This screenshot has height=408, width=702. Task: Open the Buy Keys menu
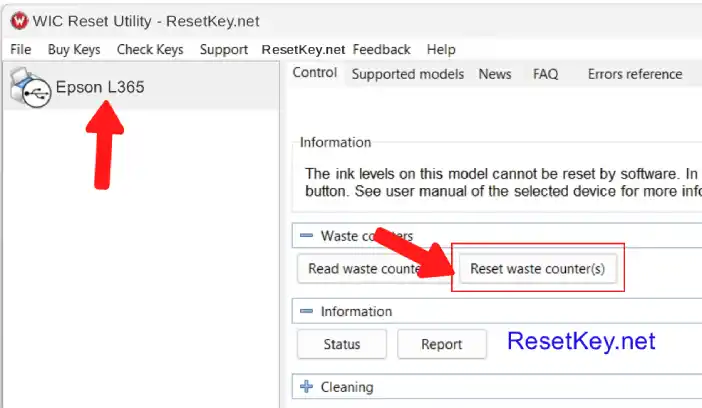coord(74,49)
